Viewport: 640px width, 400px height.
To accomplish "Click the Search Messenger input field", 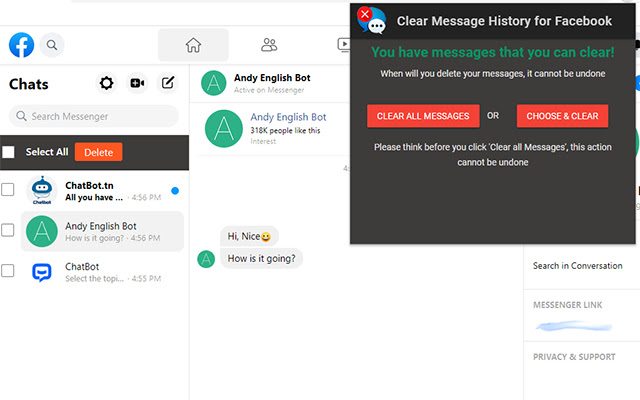I will pos(94,116).
